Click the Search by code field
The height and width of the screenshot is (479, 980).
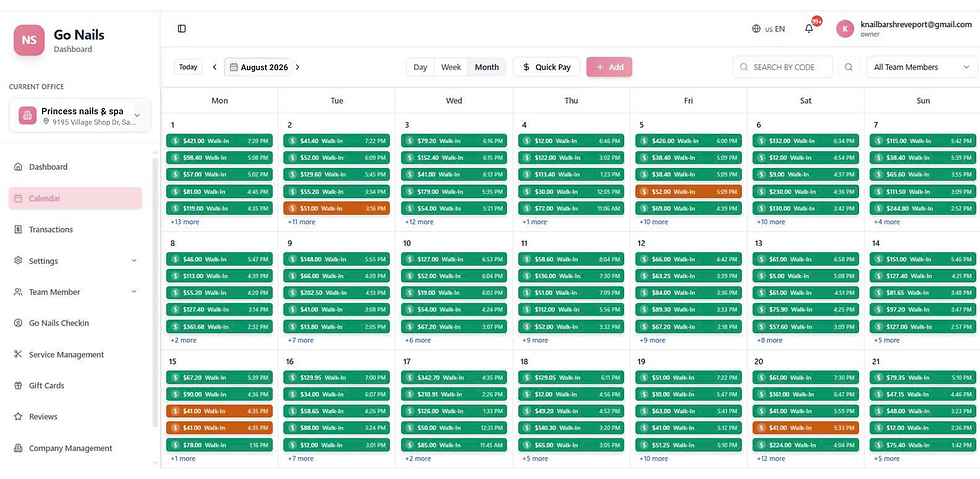coord(782,67)
